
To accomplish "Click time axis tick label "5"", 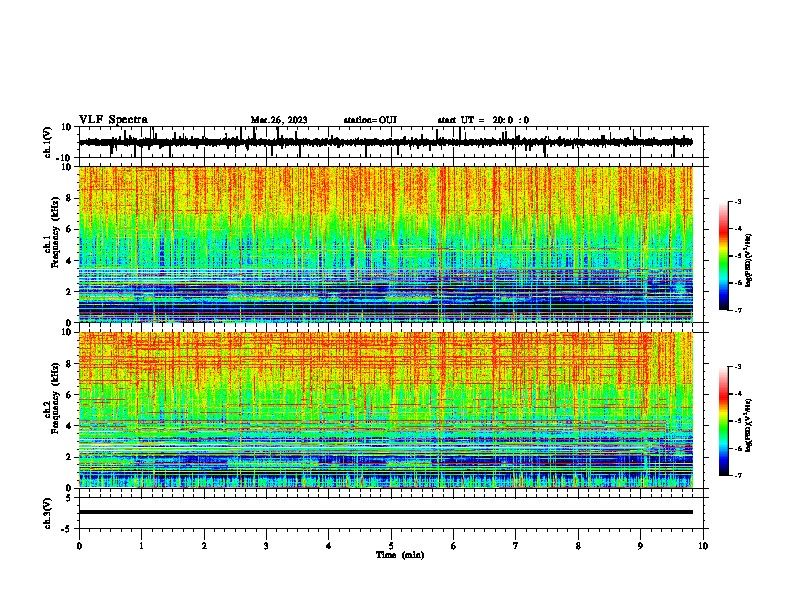I will [x=391, y=546].
